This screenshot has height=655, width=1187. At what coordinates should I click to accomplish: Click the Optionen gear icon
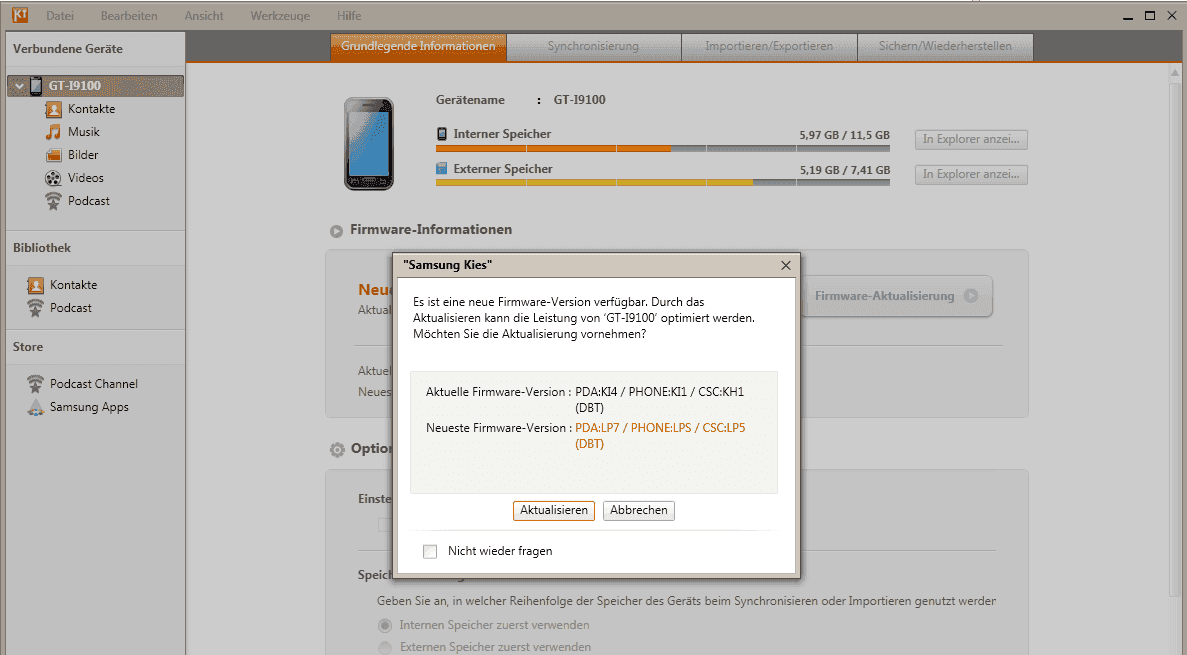pyautogui.click(x=337, y=450)
